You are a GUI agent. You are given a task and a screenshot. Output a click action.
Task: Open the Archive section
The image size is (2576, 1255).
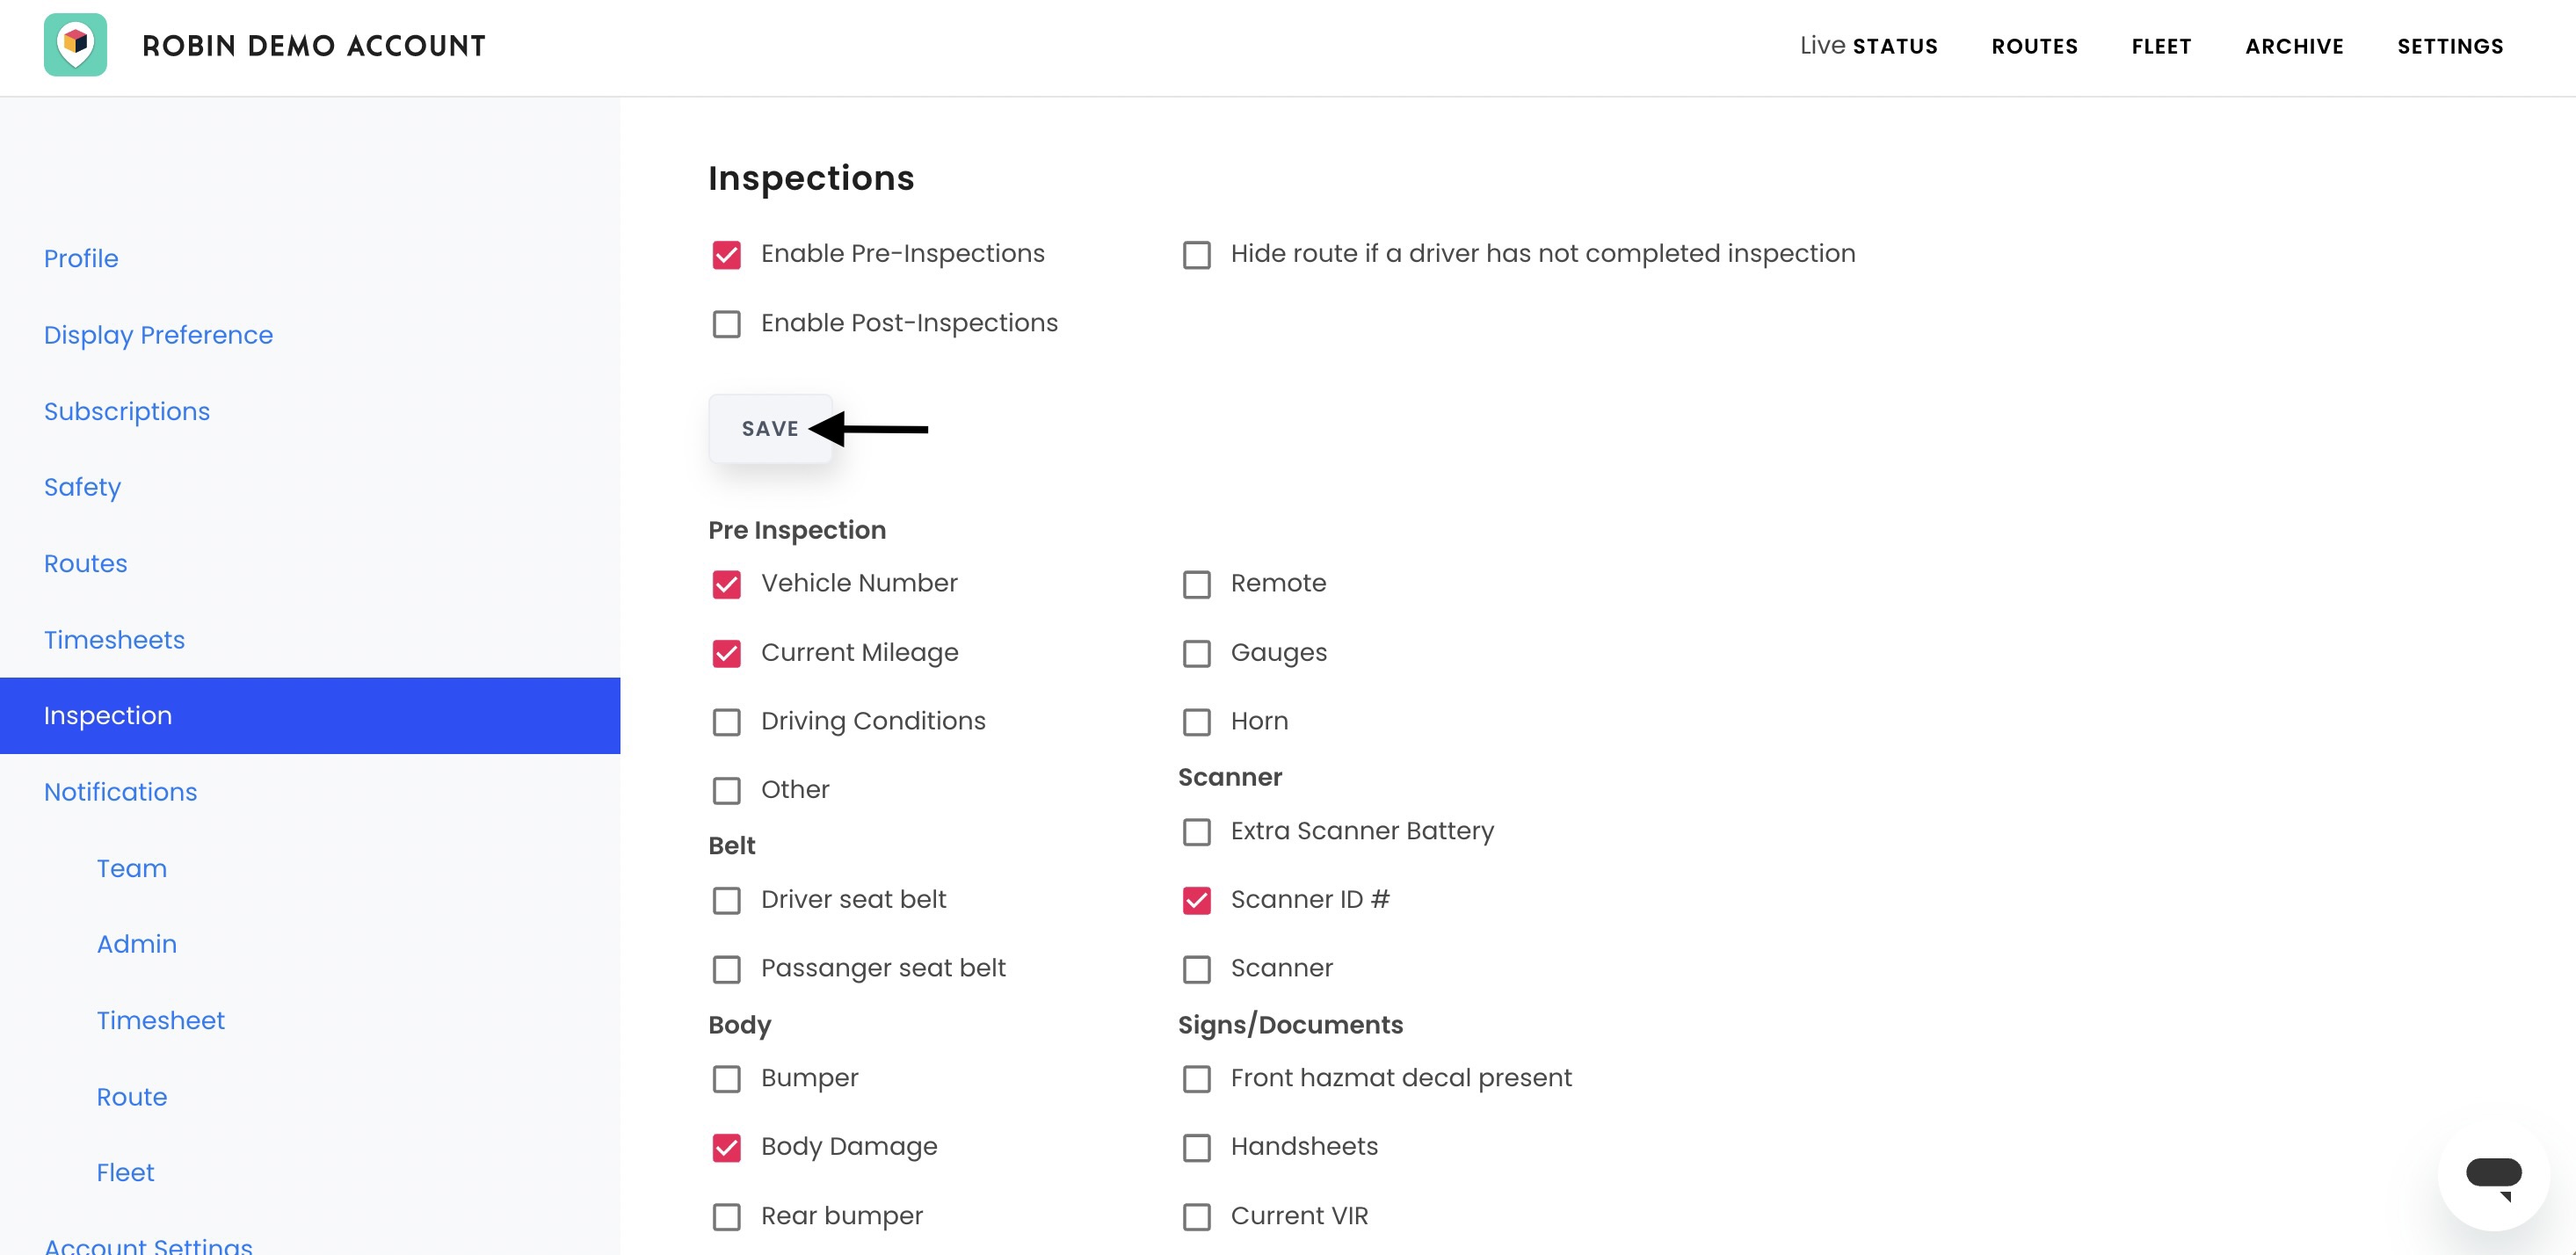click(2294, 46)
